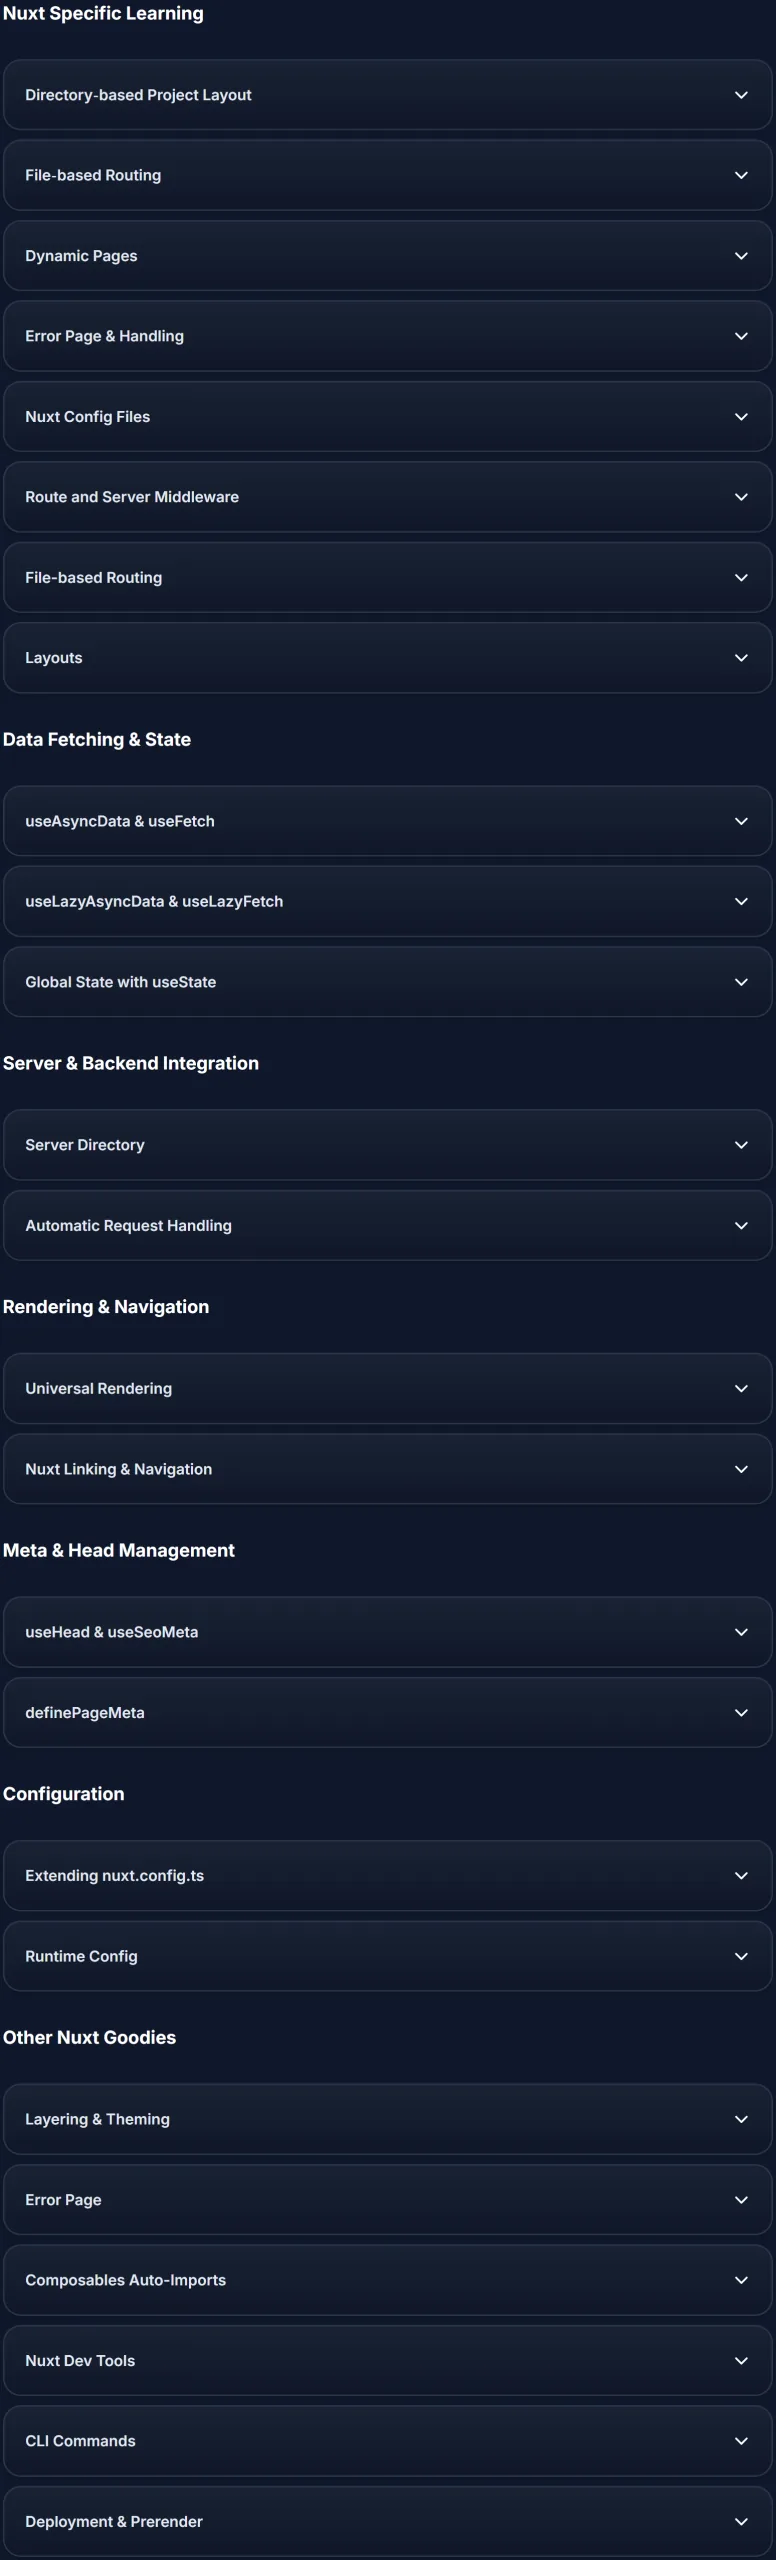The width and height of the screenshot is (776, 2560).
Task: Click the chevron on Runtime Config
Action: [741, 1956]
